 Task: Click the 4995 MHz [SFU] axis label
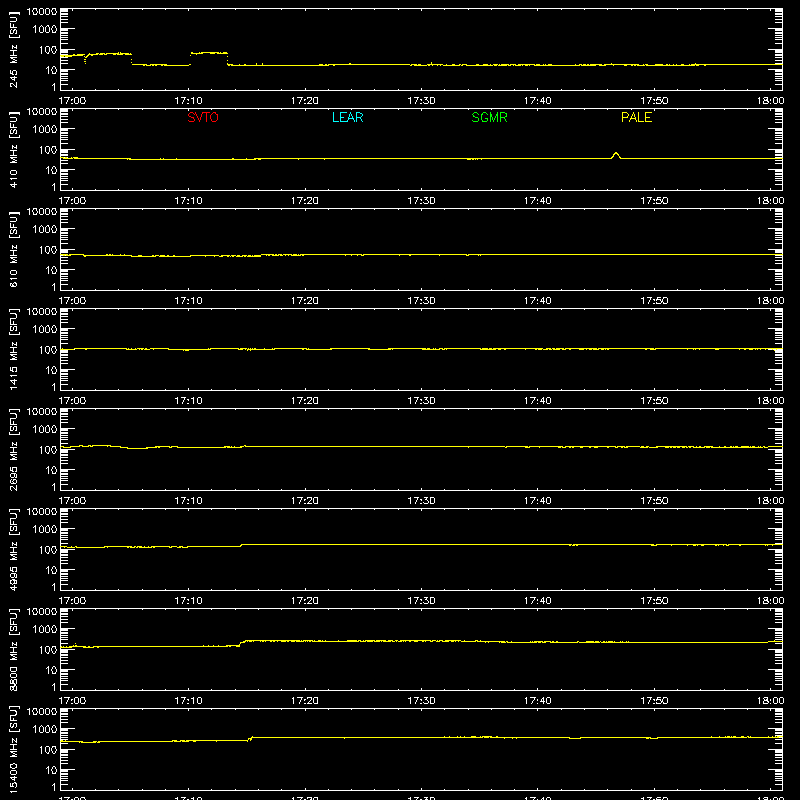tap(14, 549)
